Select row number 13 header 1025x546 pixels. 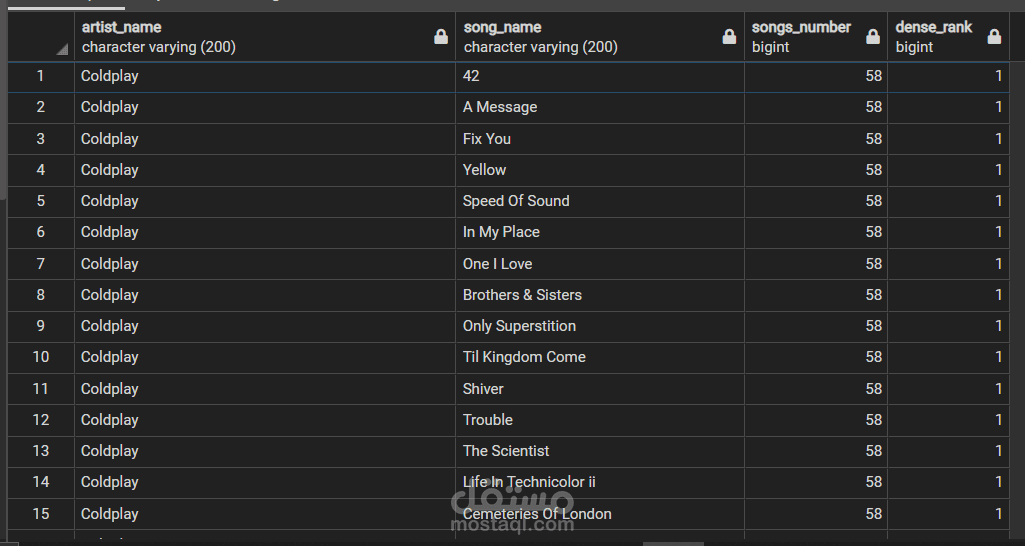(41, 451)
